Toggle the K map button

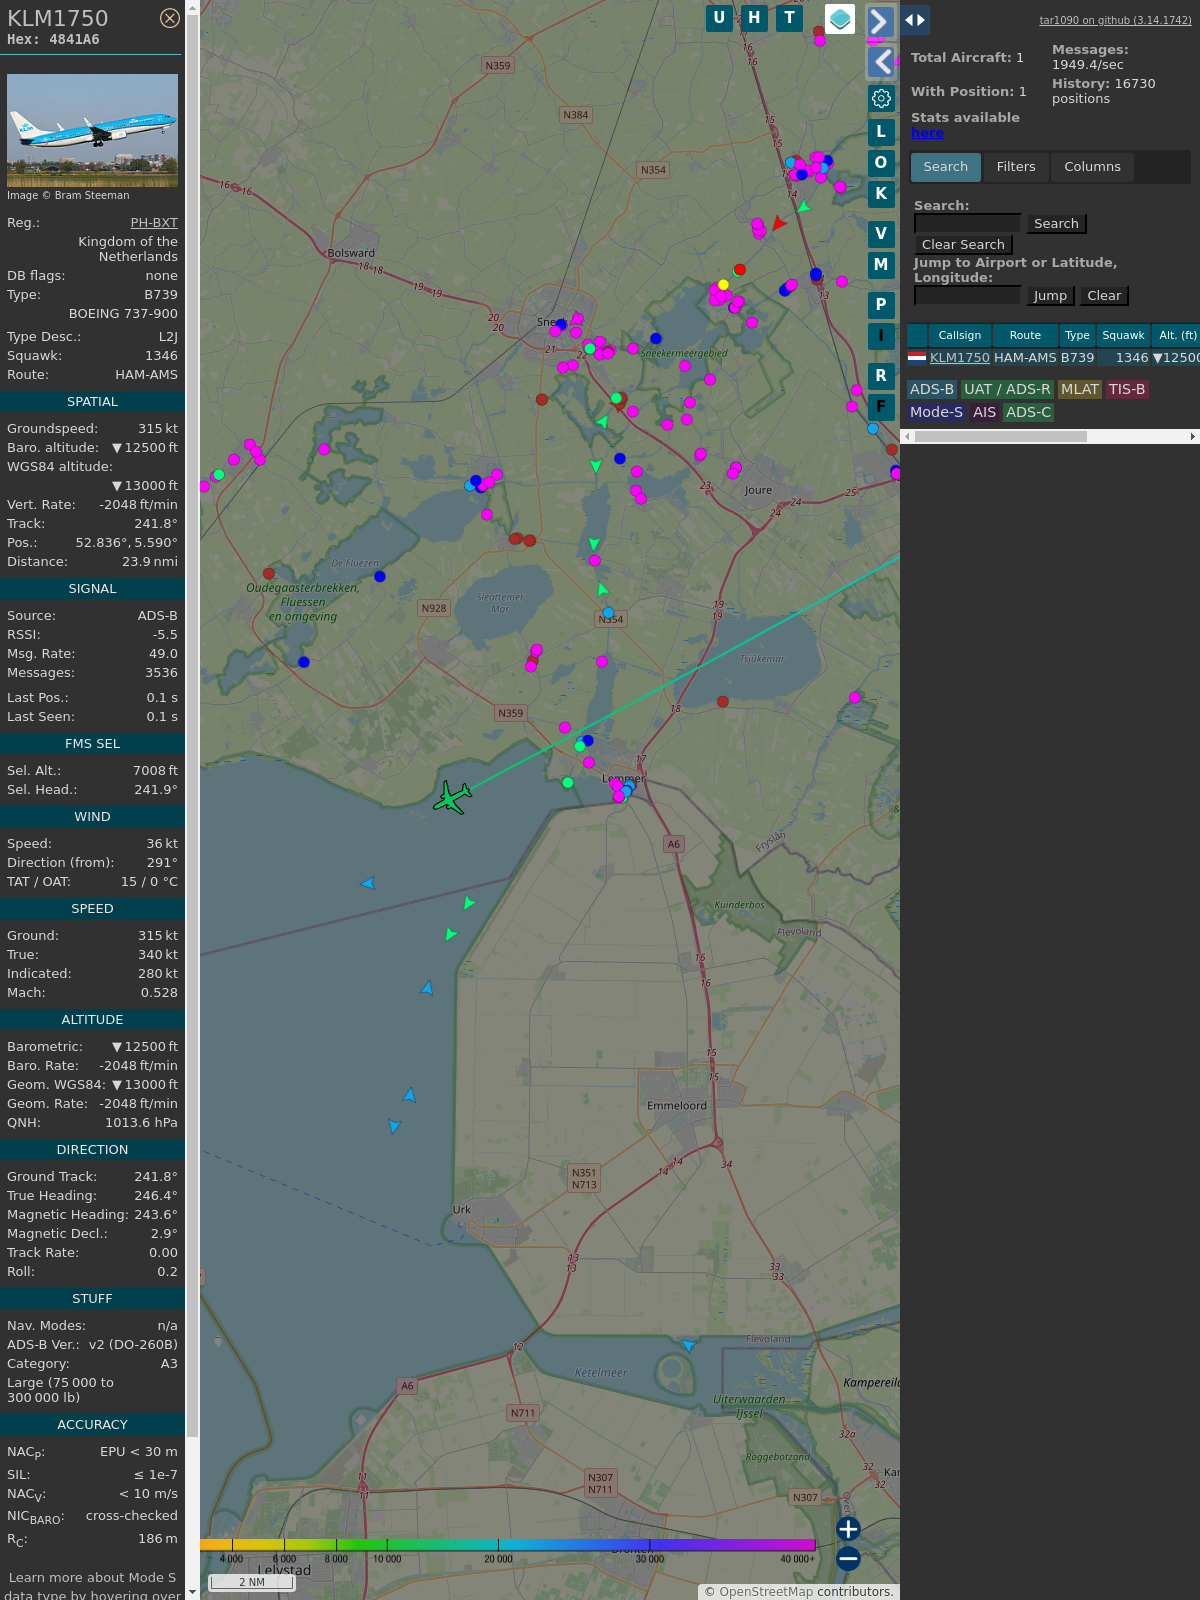coord(881,194)
